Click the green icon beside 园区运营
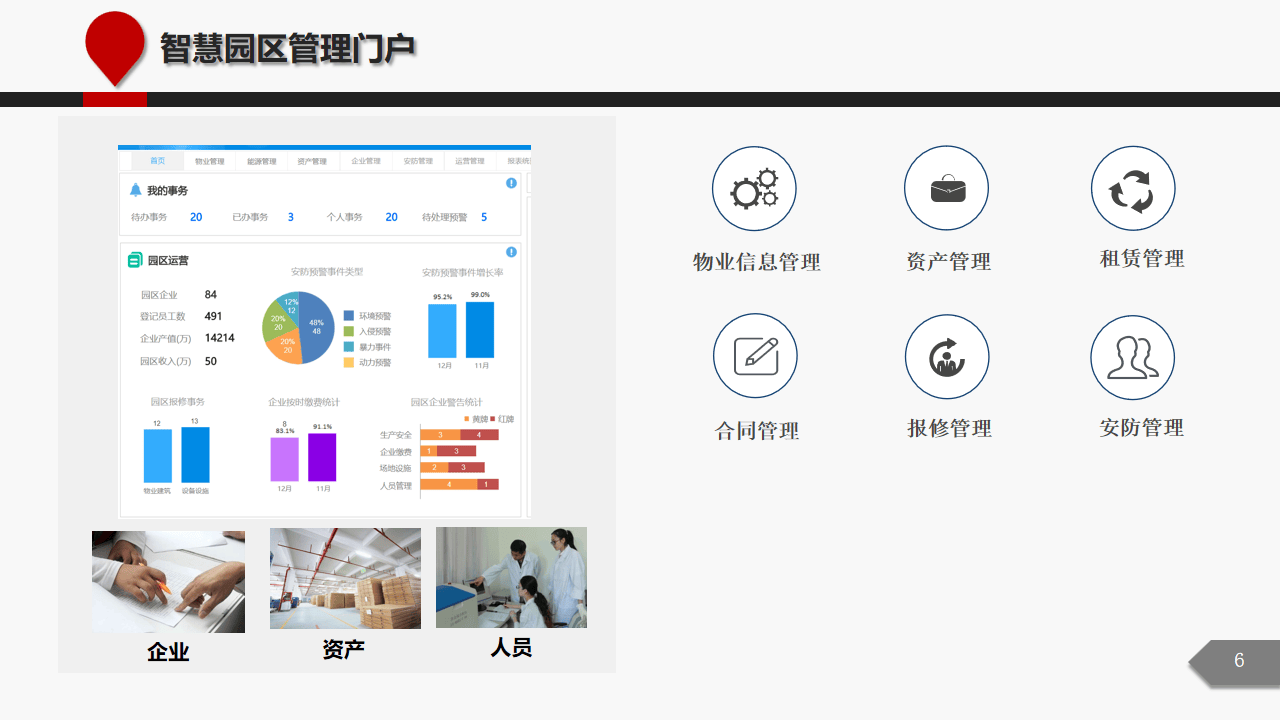Screen dimensions: 1280x720 tap(135, 260)
